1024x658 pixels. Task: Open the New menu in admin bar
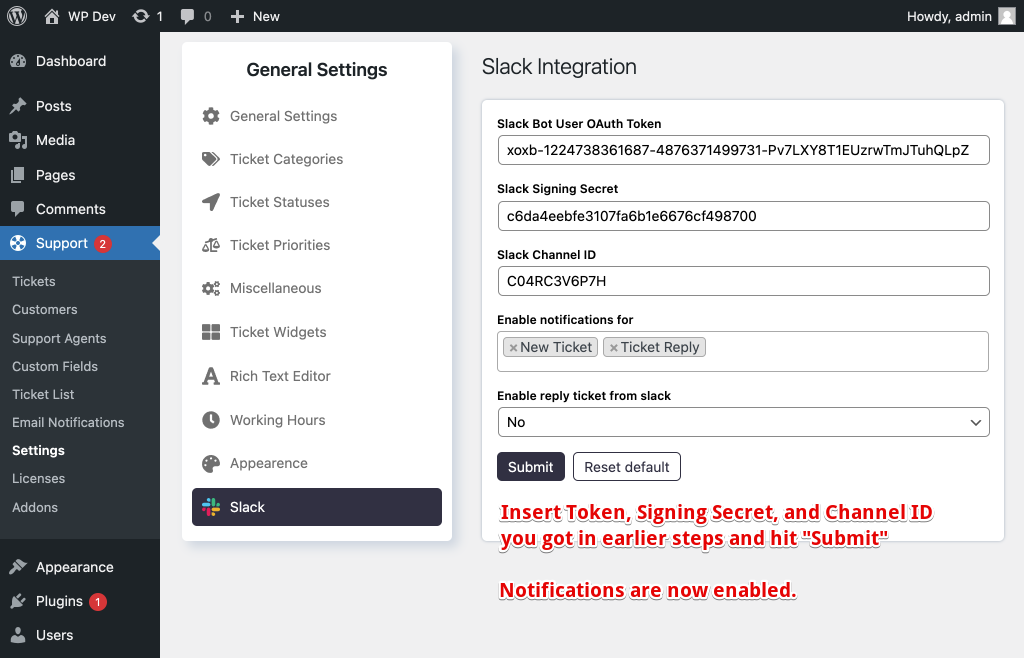(255, 16)
